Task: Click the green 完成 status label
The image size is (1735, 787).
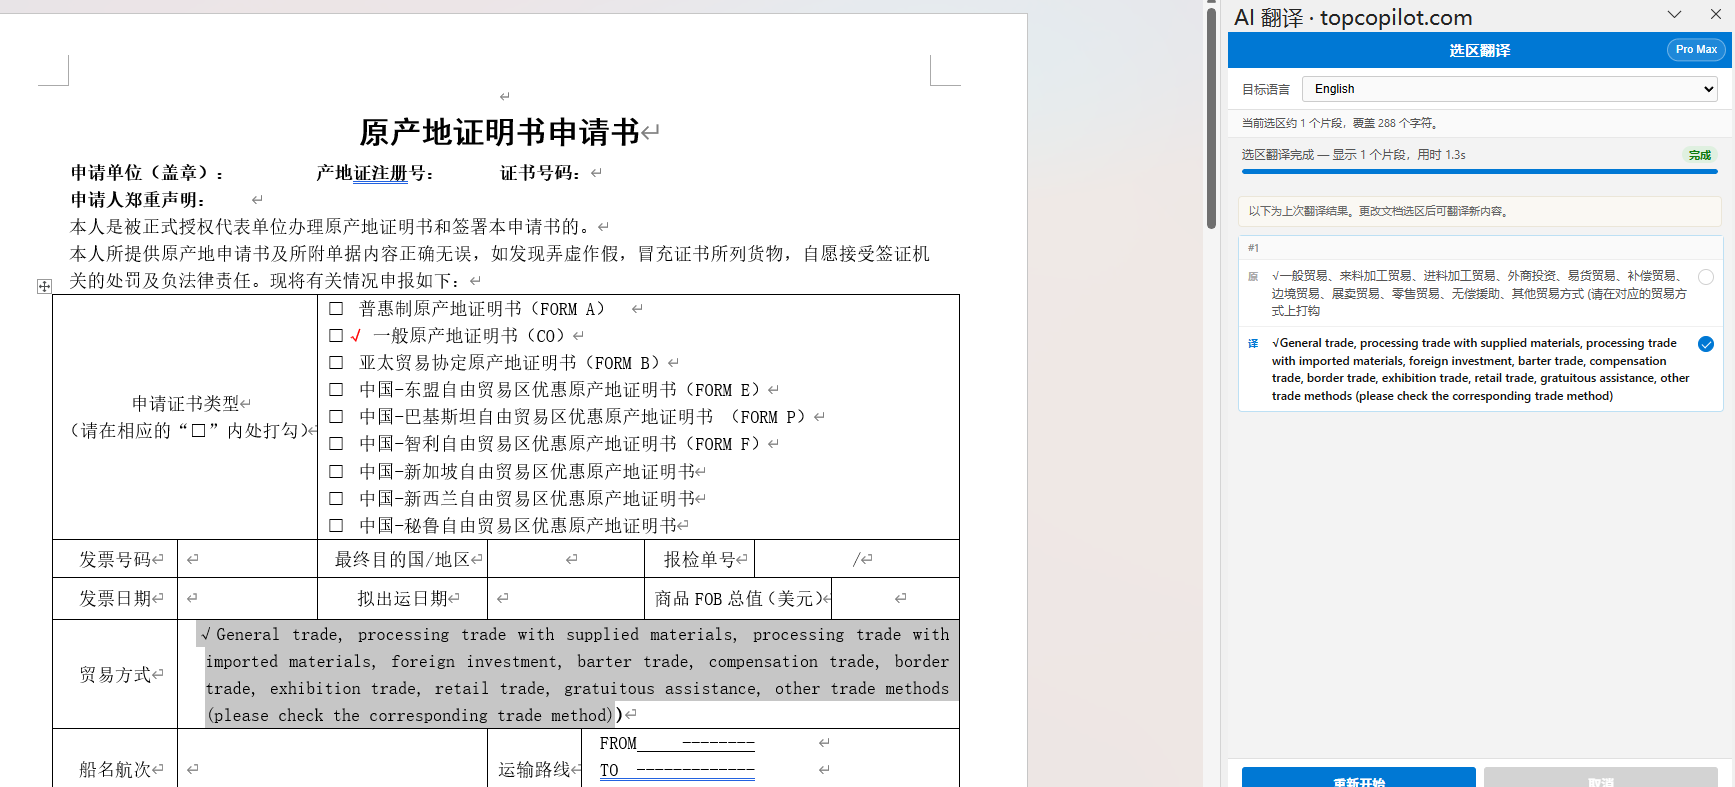Action: [x=1699, y=155]
